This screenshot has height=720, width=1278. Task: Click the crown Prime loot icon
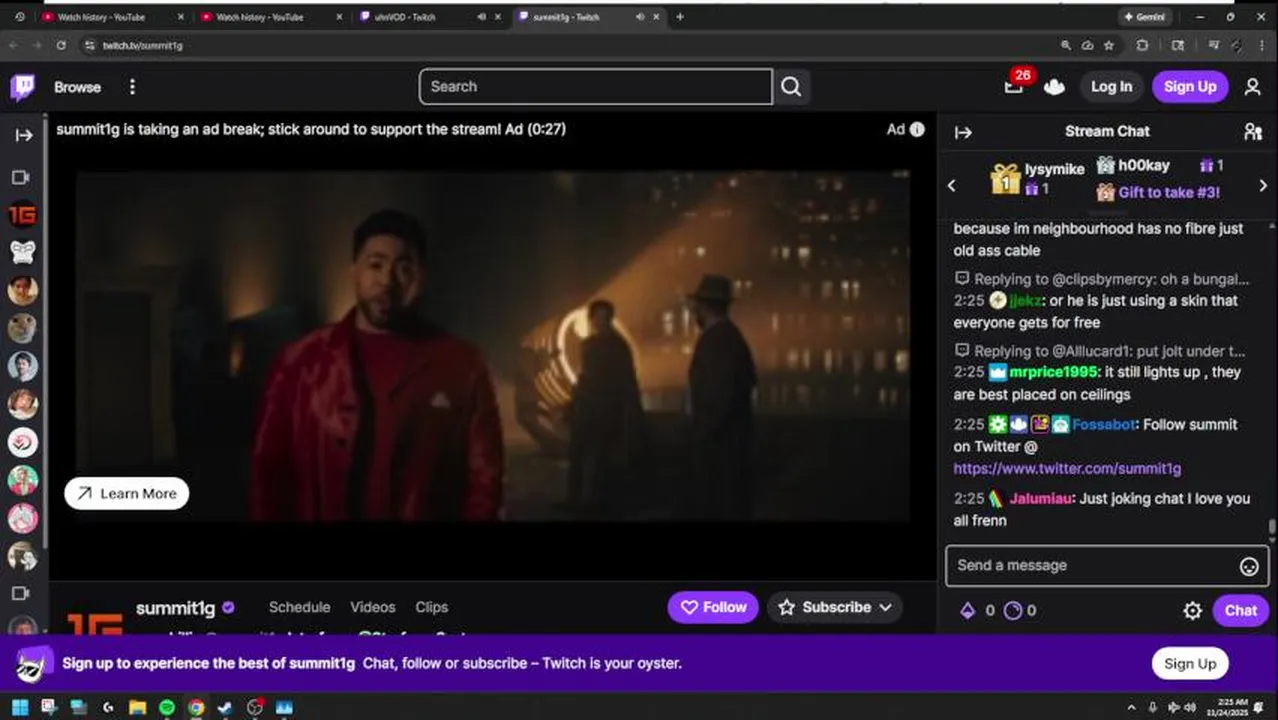click(1054, 87)
